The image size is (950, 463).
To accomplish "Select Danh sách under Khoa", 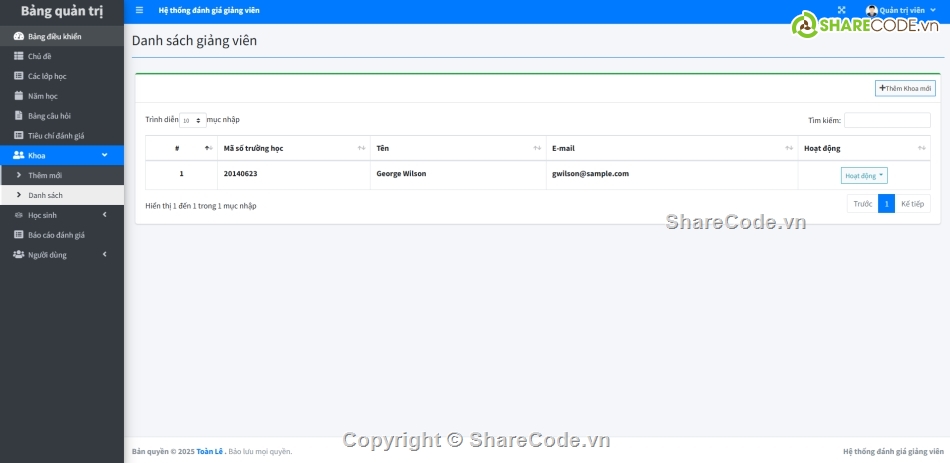I will [x=45, y=195].
